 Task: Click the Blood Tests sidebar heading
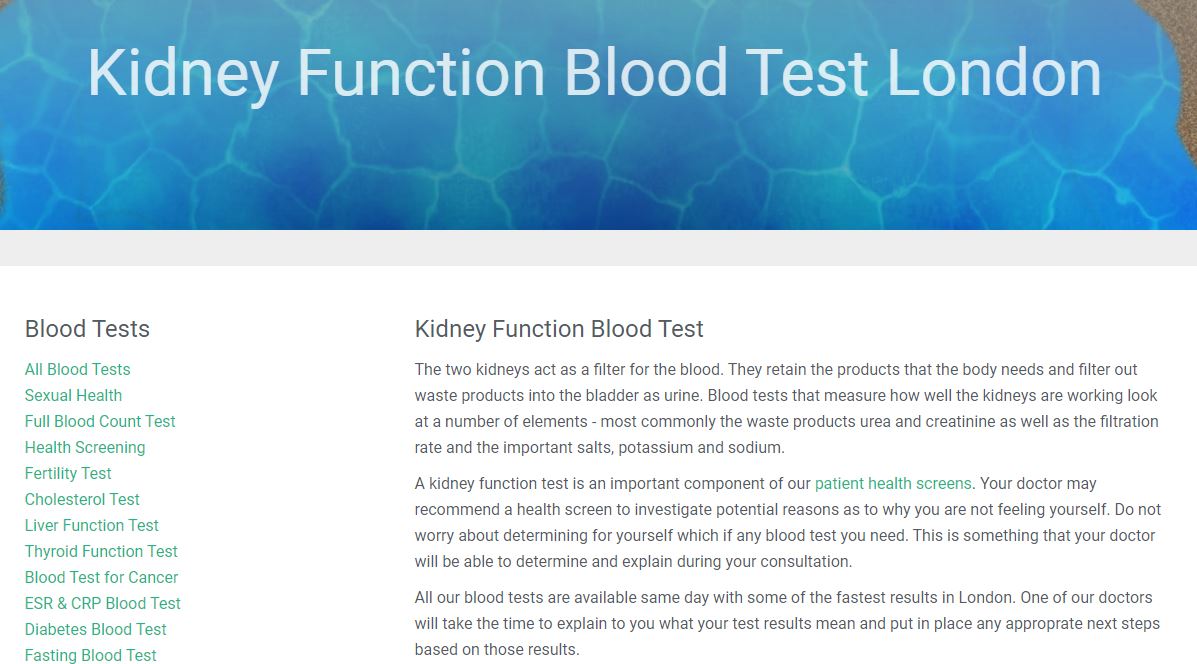(87, 329)
